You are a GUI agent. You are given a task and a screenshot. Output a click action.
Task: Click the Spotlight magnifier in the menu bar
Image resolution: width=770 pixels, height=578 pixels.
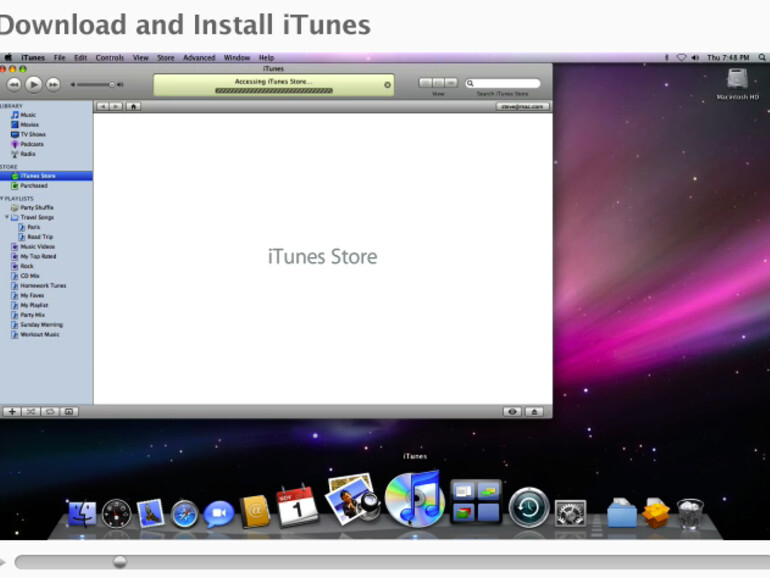coord(762,57)
